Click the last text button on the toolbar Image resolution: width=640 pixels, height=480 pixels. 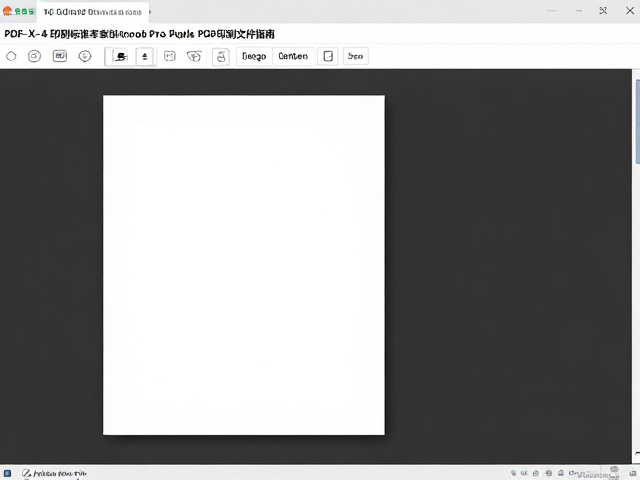click(x=356, y=56)
